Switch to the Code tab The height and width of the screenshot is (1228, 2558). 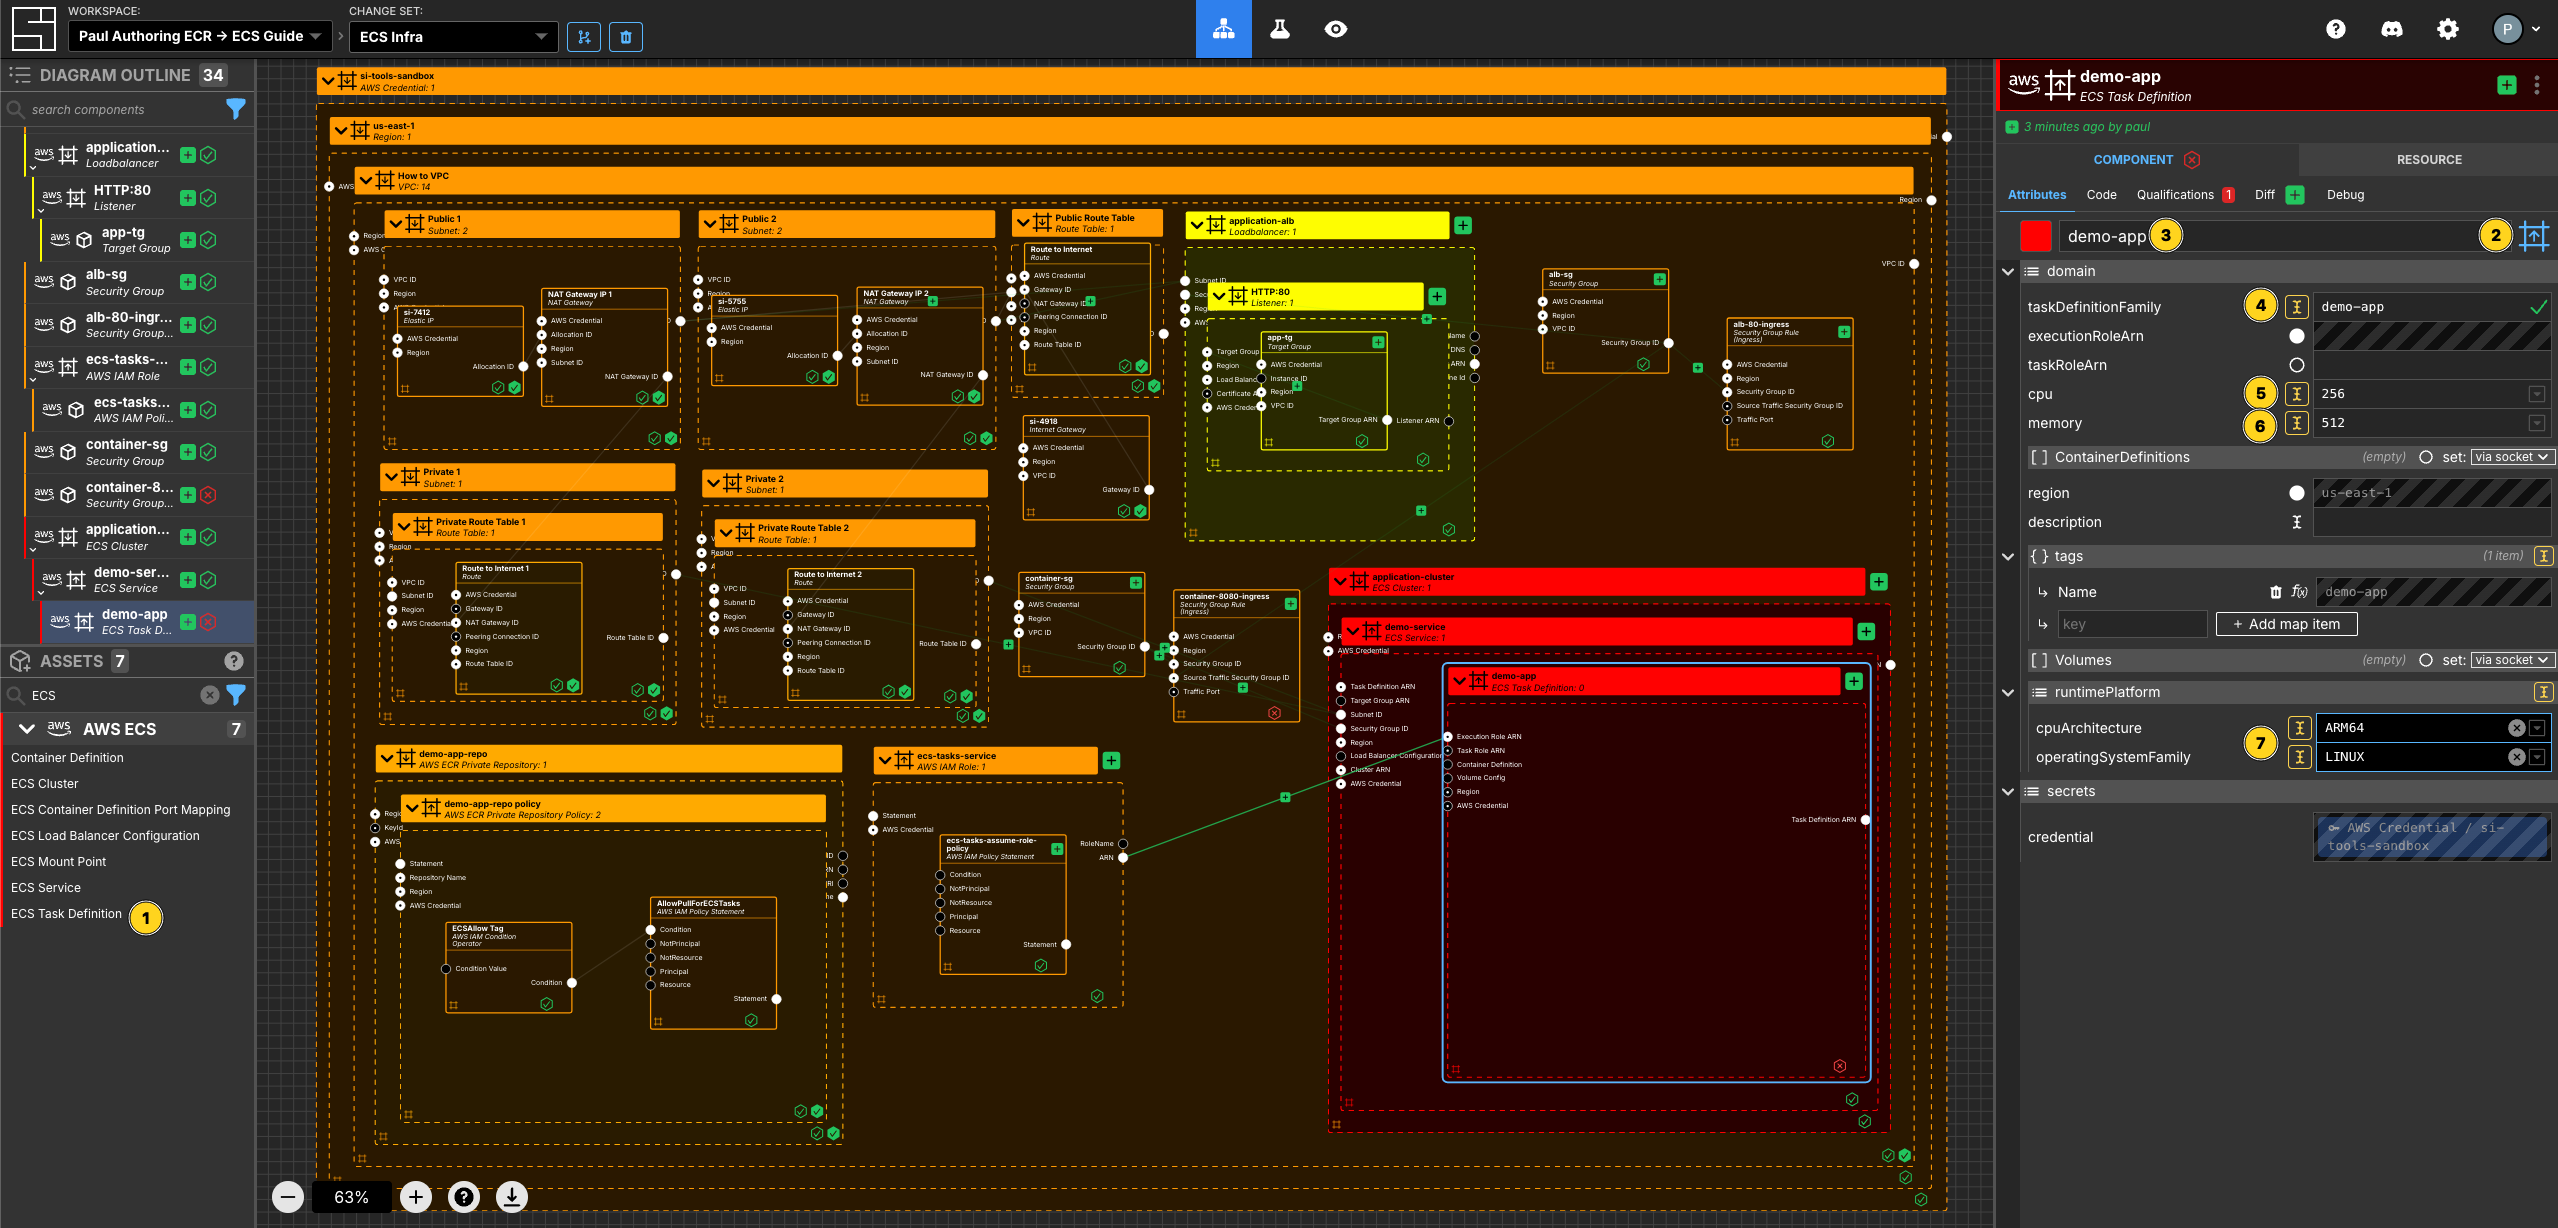point(2103,194)
